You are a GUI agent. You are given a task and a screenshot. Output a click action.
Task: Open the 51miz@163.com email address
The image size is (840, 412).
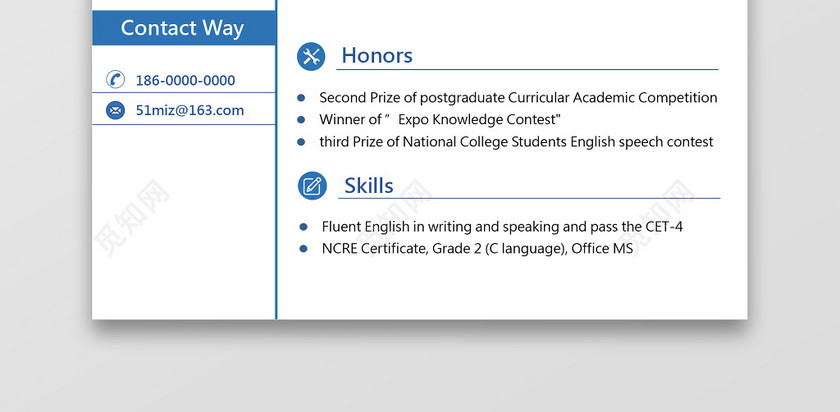coord(190,110)
